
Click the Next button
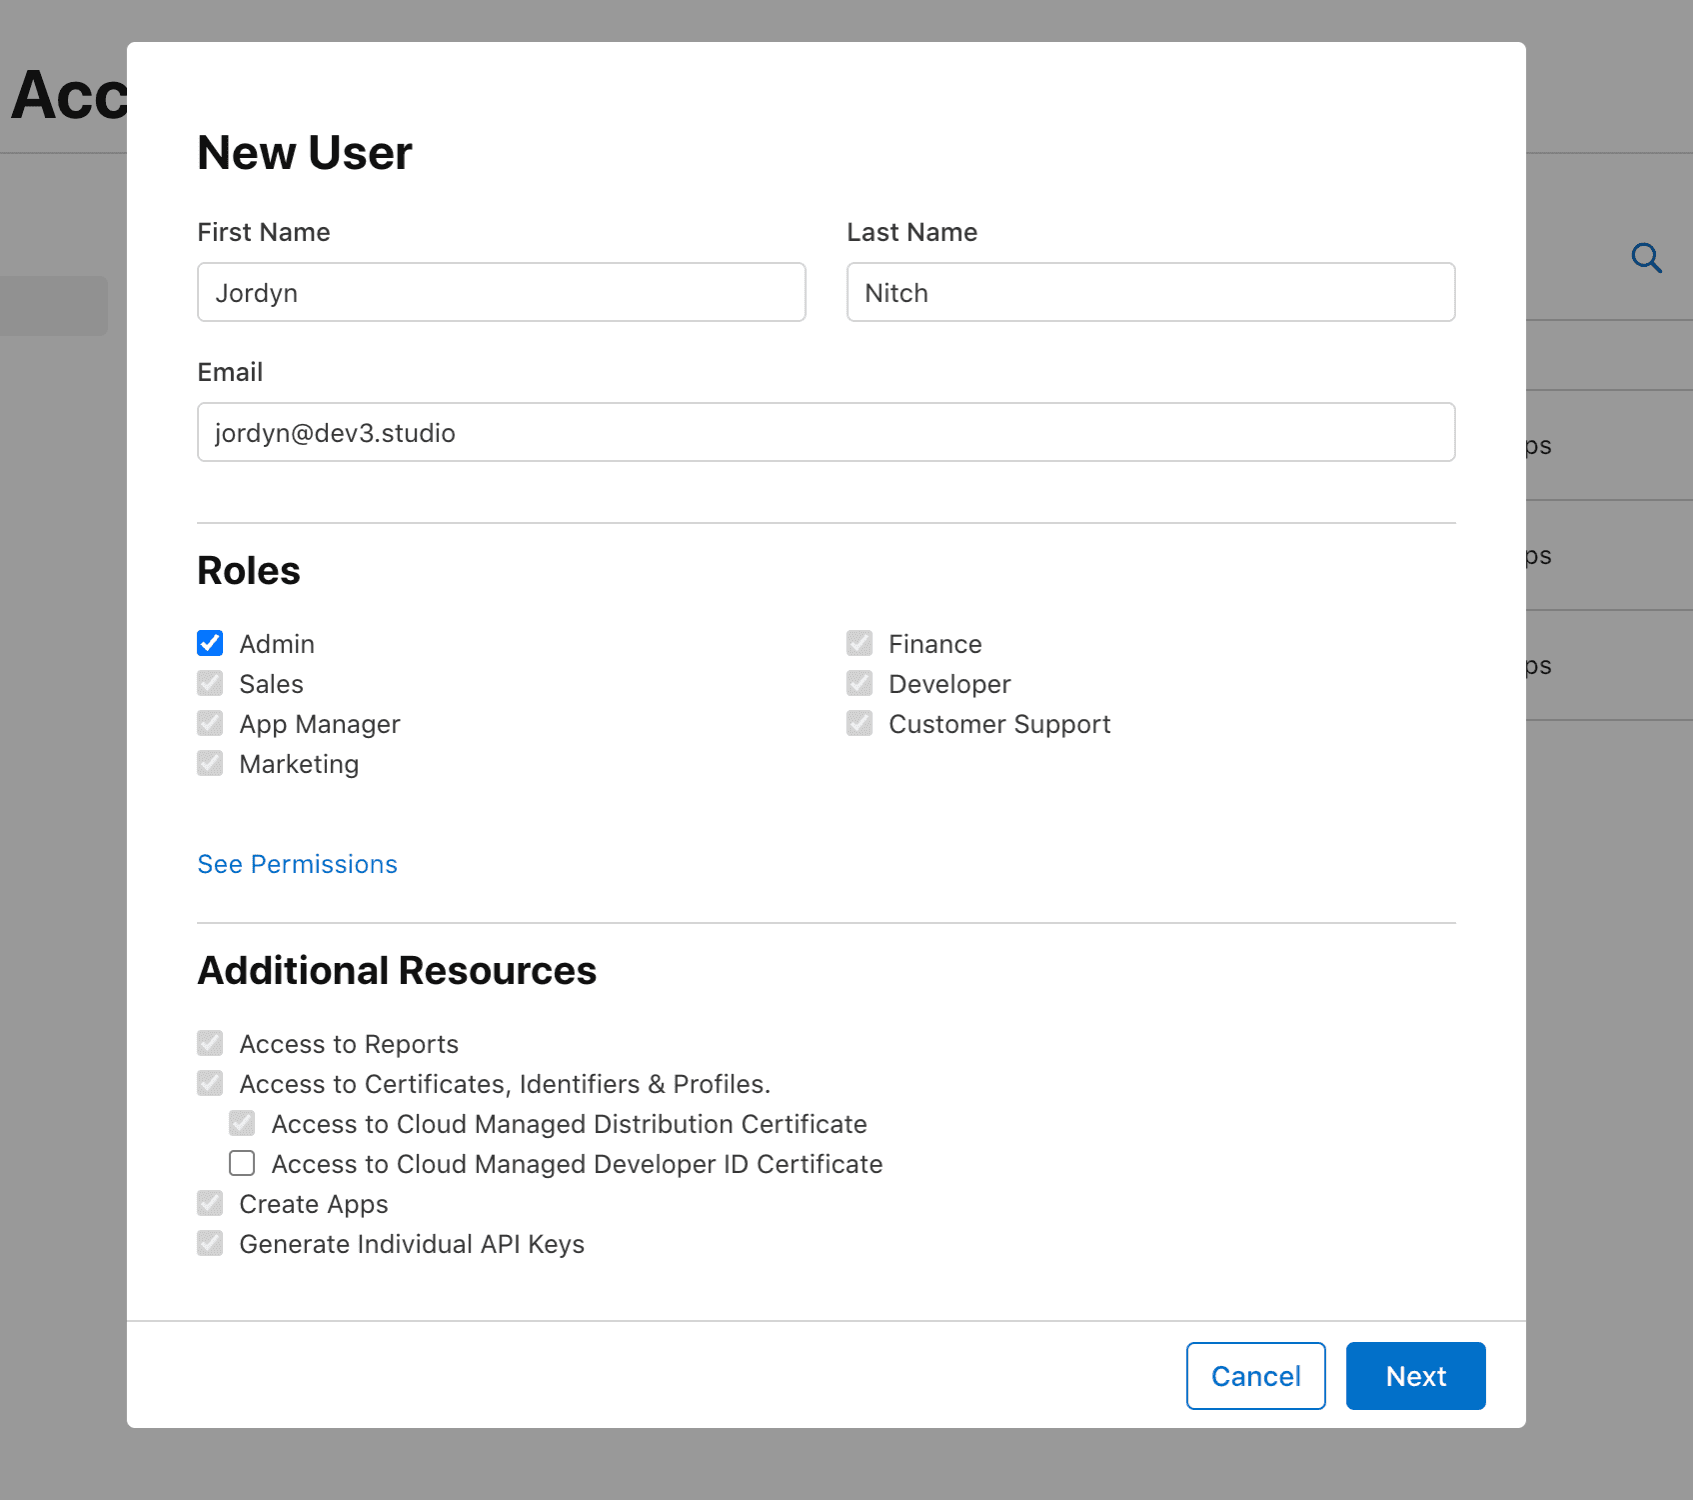(1416, 1376)
